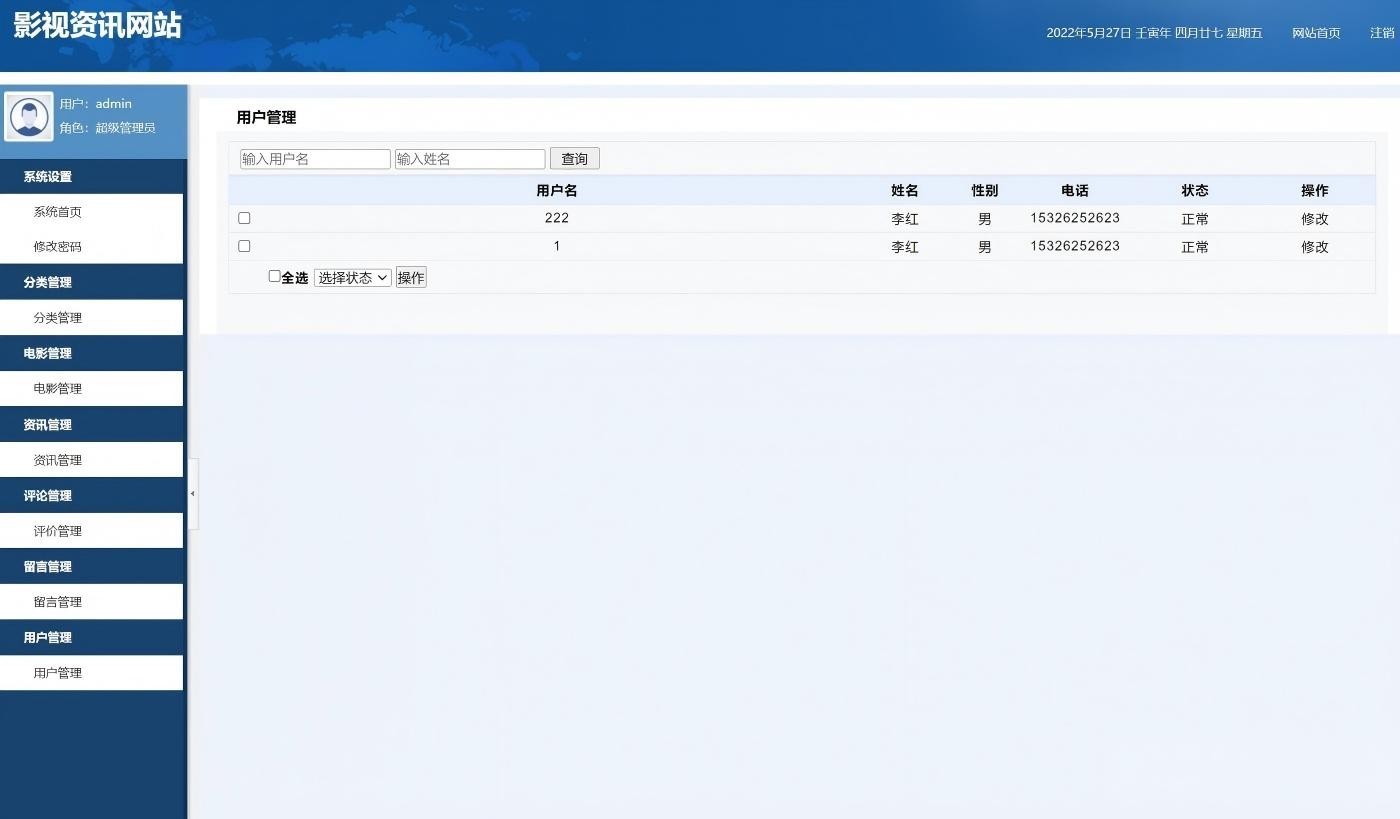The width and height of the screenshot is (1400, 819).
Task: Open the 选择状态 dropdown
Action: tap(352, 278)
